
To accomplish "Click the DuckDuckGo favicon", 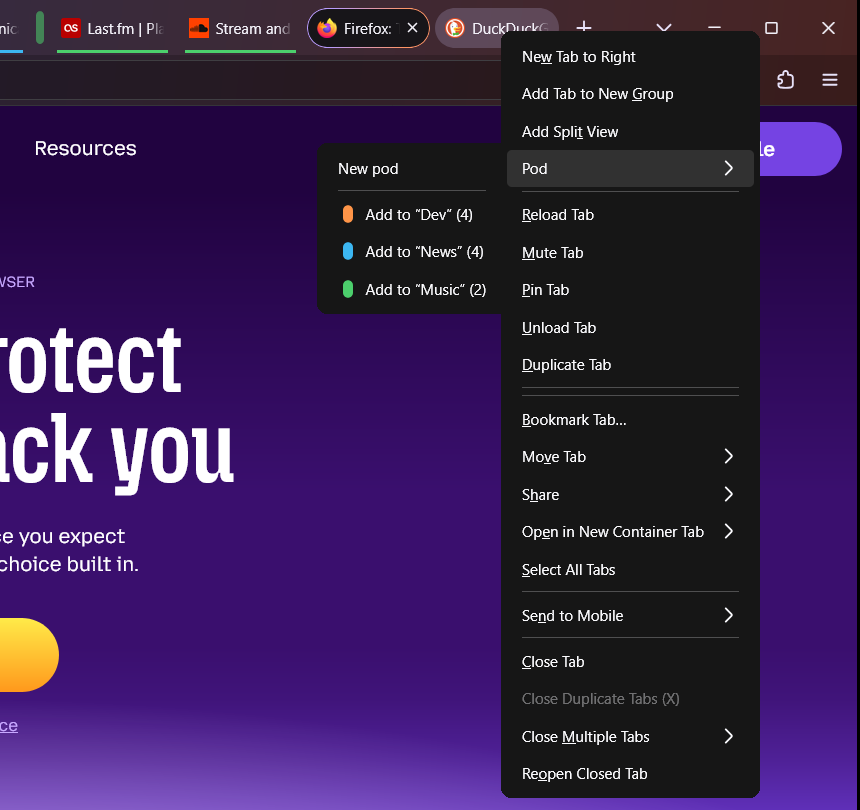I will (x=455, y=28).
